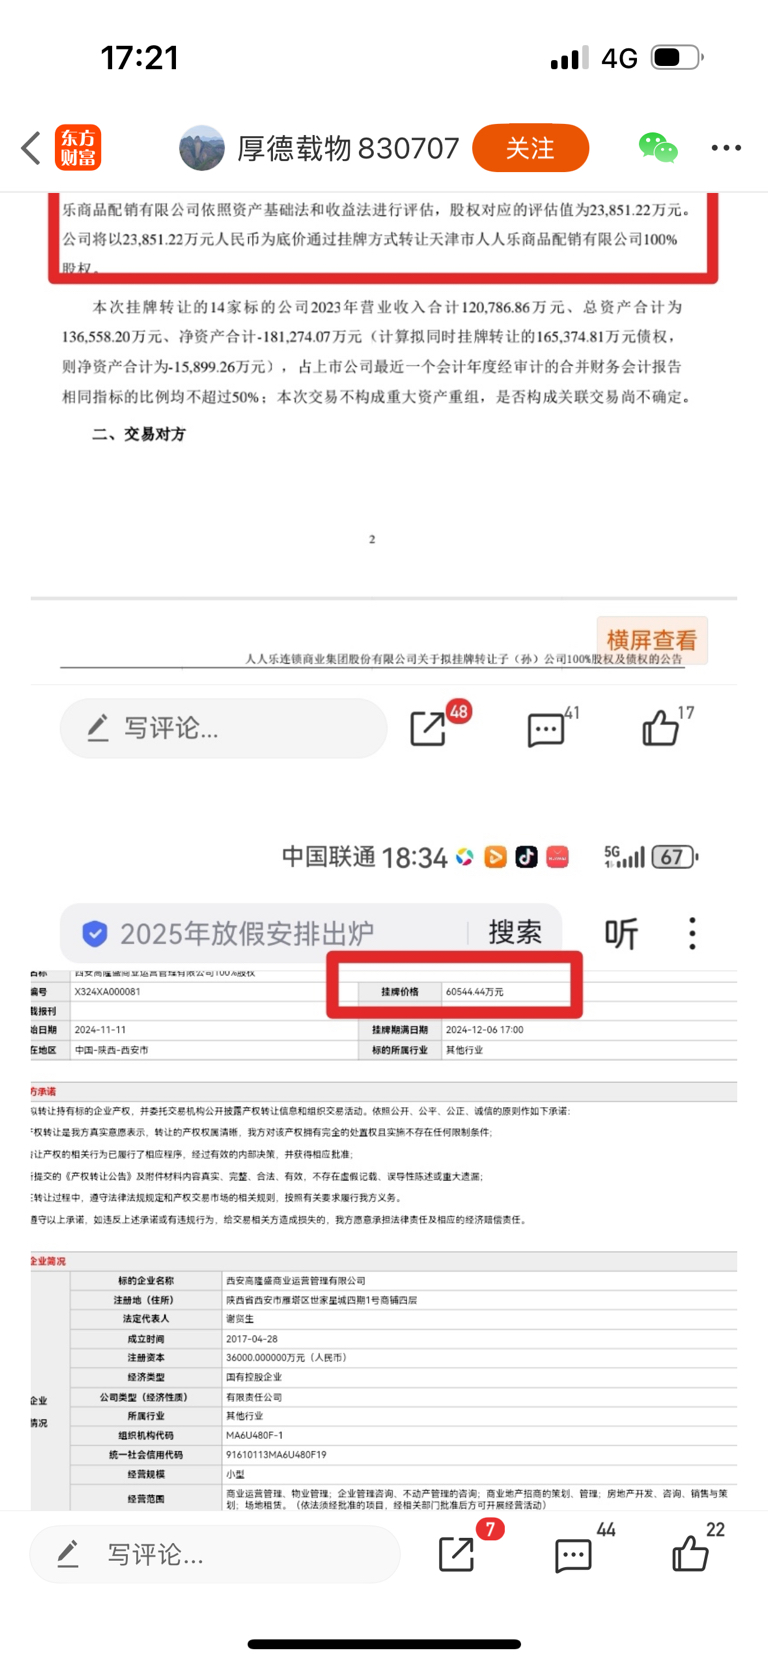Tap the 写评论 field beside share count 7
This screenshot has height=1665, width=769.
click(x=215, y=1554)
